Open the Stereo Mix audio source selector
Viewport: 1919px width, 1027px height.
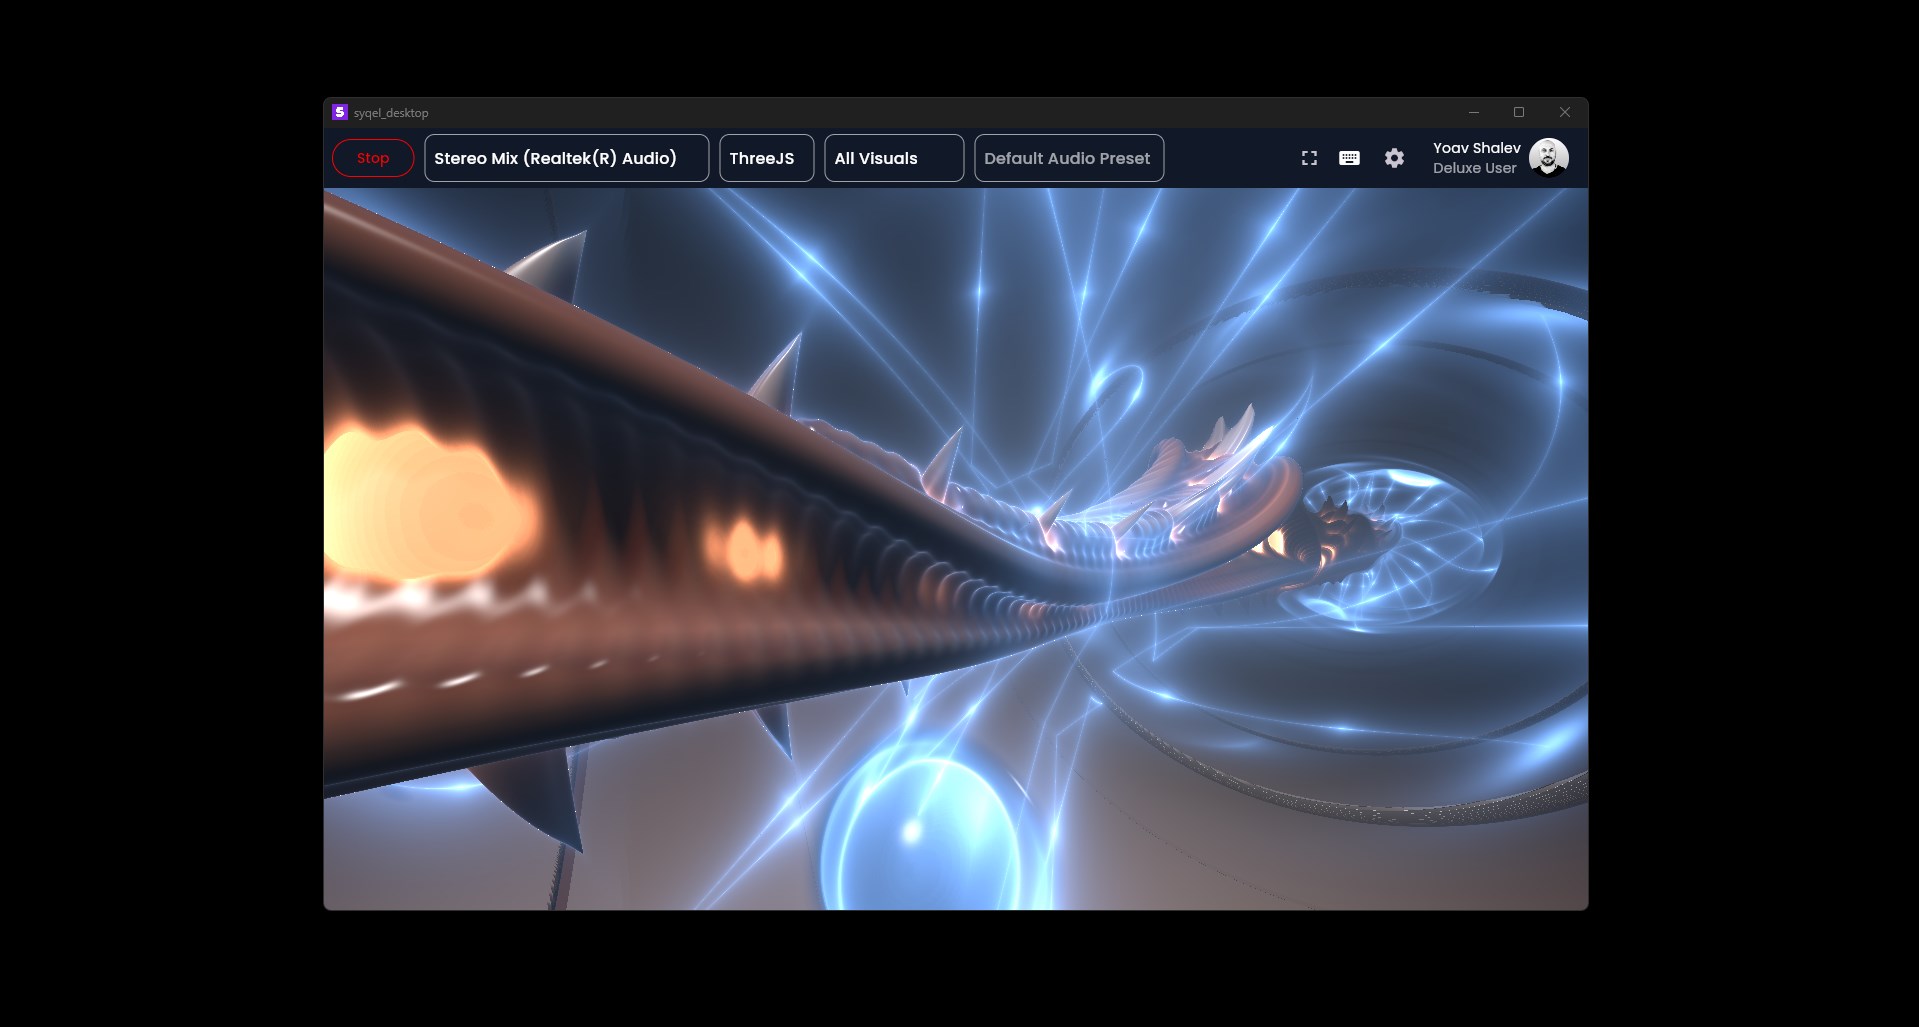pyautogui.click(x=566, y=157)
